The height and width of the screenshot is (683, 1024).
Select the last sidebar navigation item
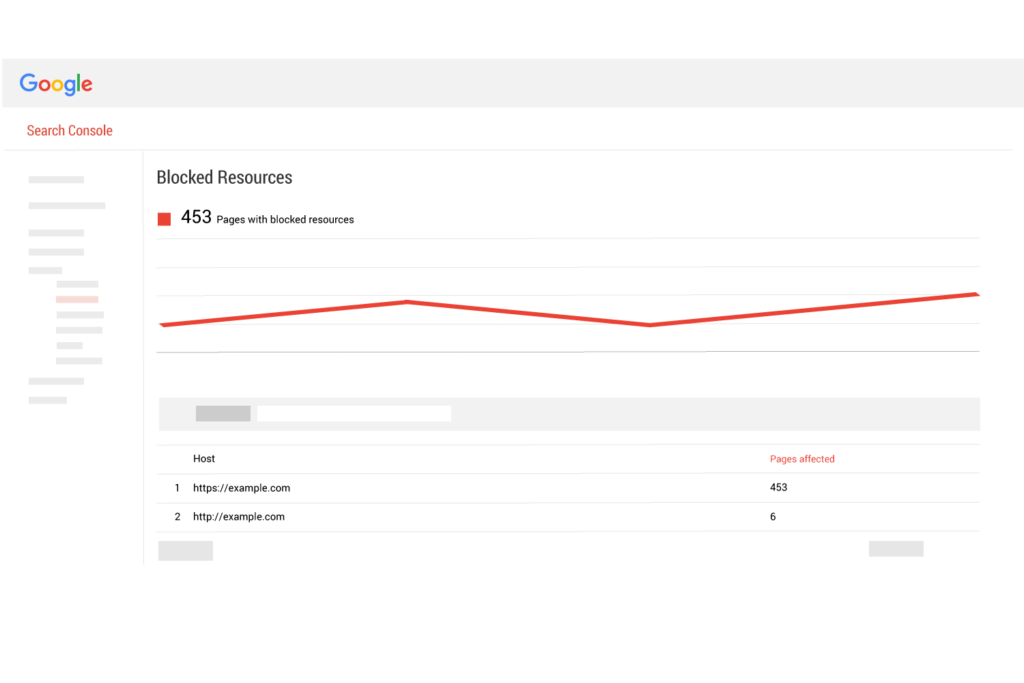coord(47,399)
